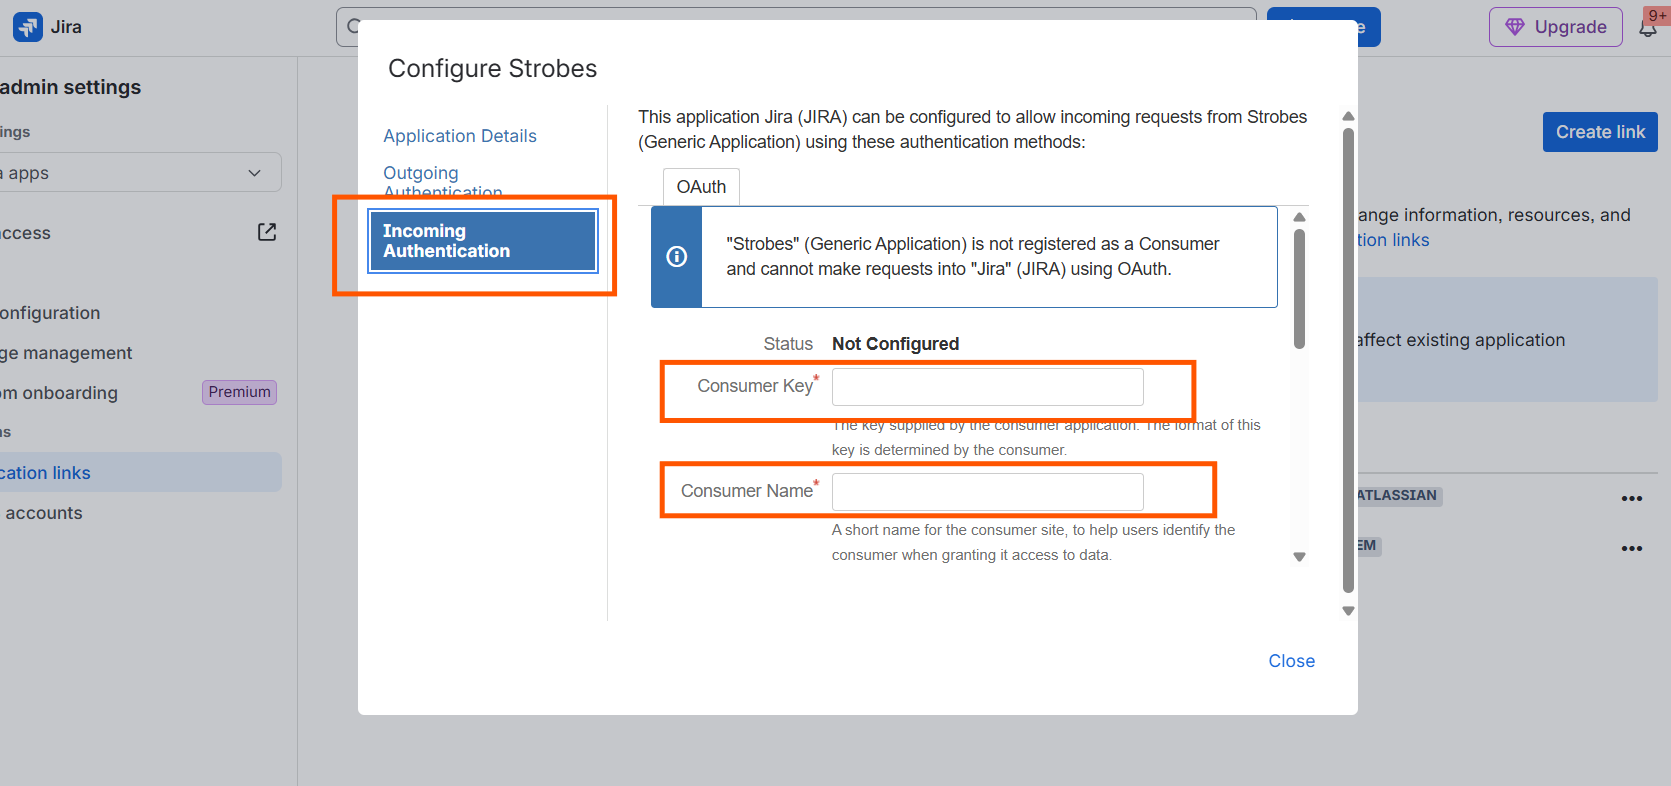The height and width of the screenshot is (786, 1671).
Task: Open the onboarding sidebar item
Action: click(59, 393)
